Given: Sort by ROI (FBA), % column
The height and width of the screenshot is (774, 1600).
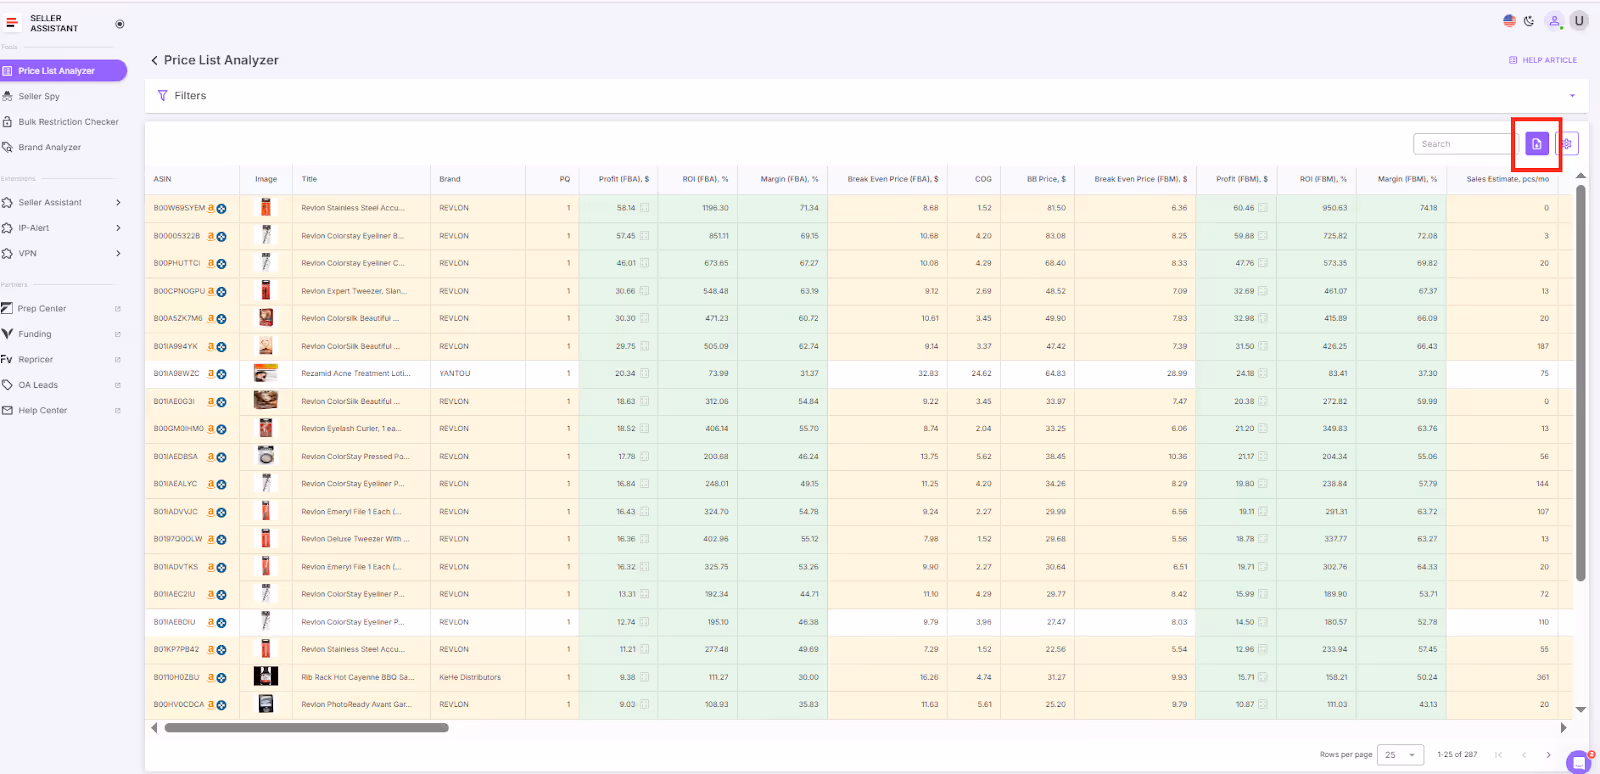Looking at the screenshot, I should [x=705, y=179].
